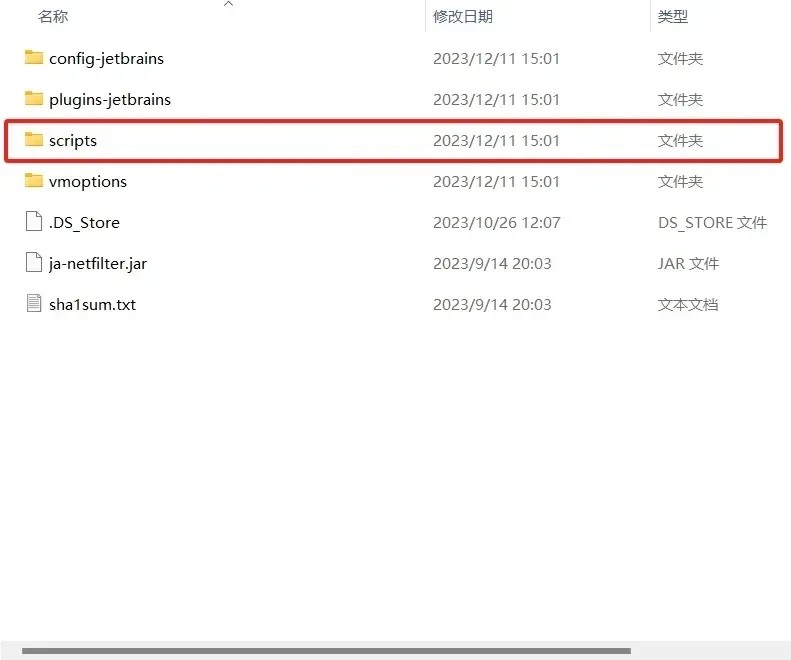
Task: Select the sha1sum.txt file name
Action: [x=92, y=305]
